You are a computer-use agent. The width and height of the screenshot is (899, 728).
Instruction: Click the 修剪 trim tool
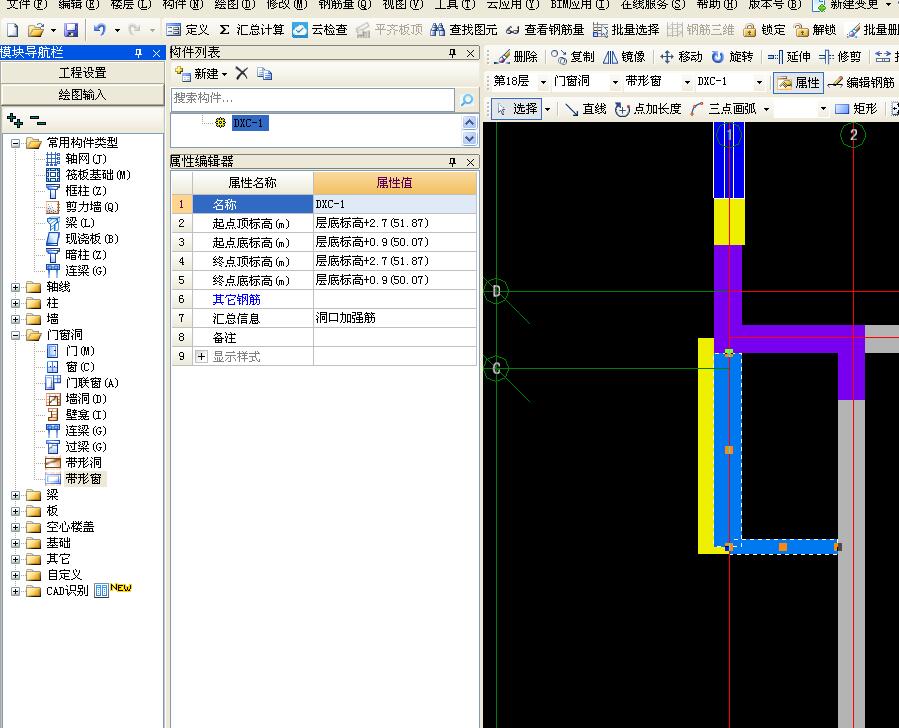point(840,57)
